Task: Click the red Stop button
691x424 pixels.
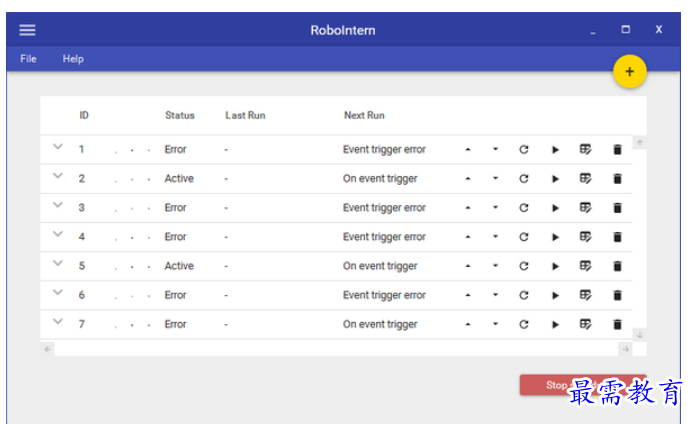Action: pyautogui.click(x=583, y=385)
